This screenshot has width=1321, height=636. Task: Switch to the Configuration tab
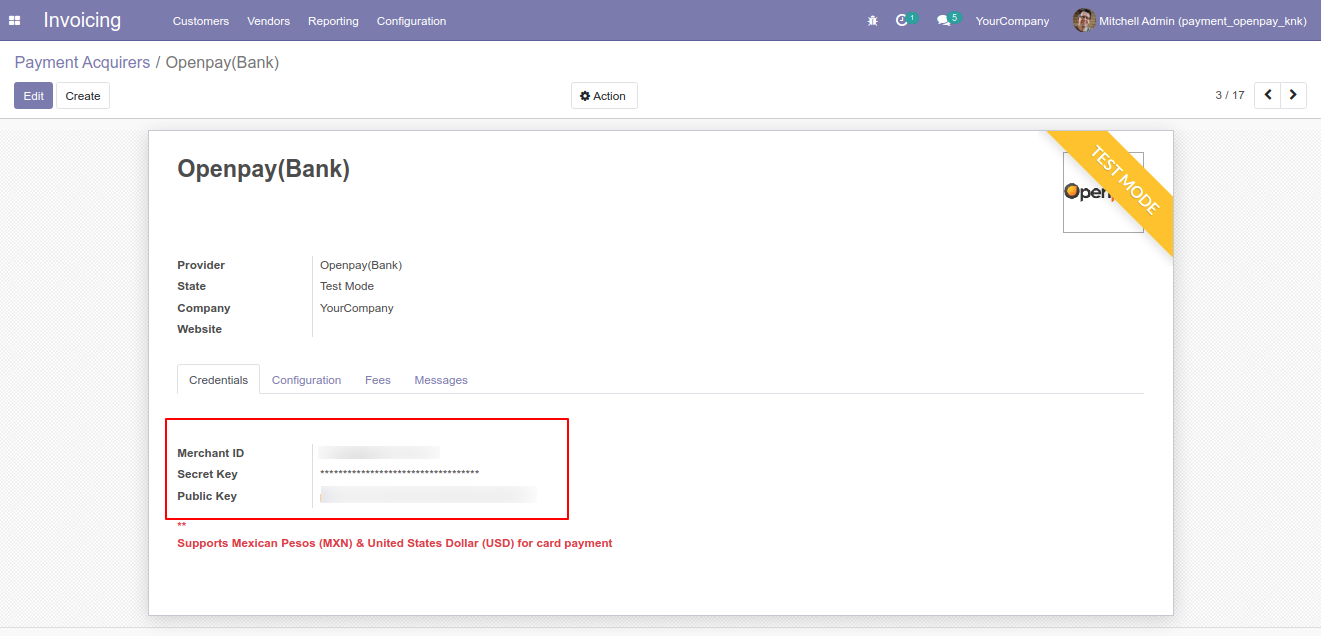[306, 380]
